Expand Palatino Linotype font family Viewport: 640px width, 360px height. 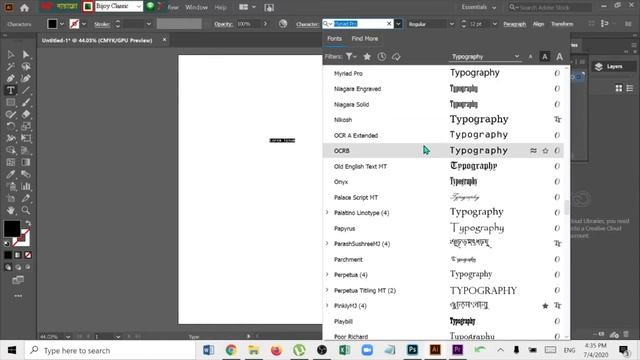click(327, 213)
